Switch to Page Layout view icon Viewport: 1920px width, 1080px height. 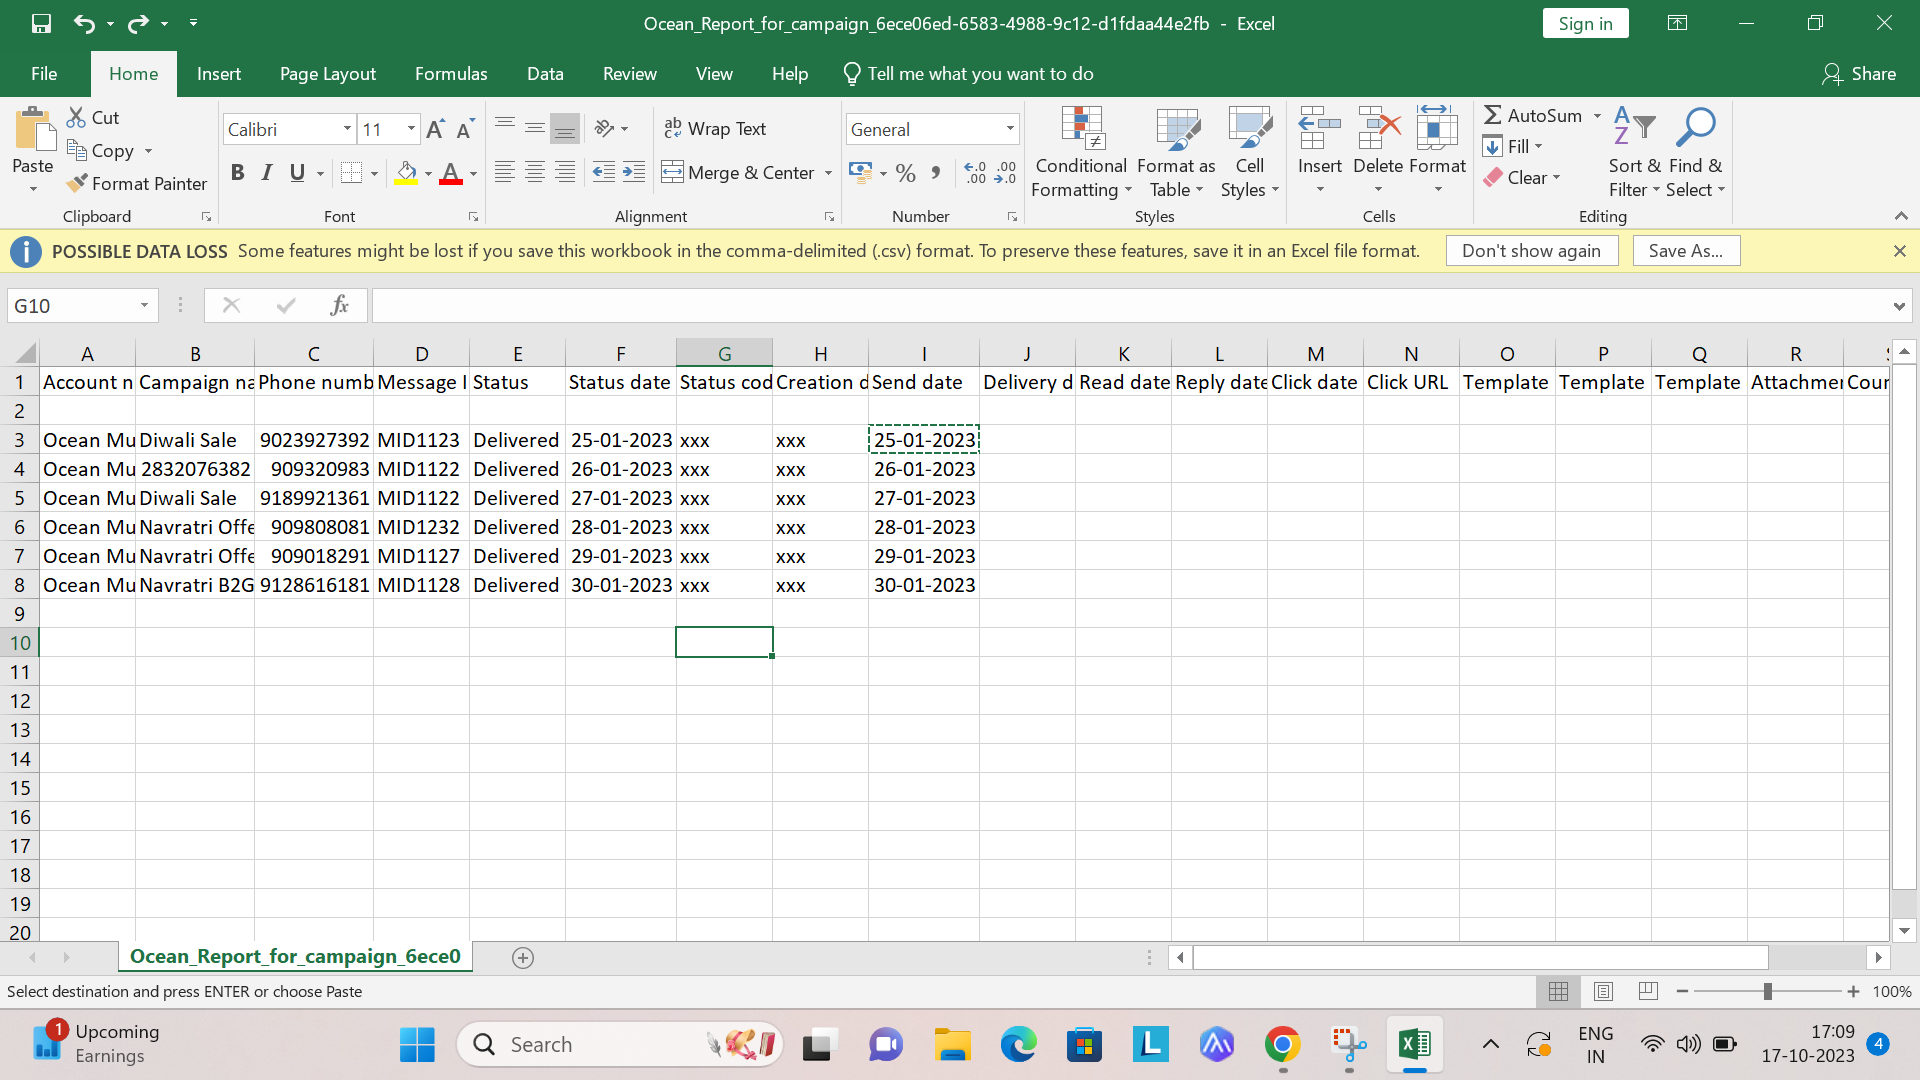coord(1603,991)
